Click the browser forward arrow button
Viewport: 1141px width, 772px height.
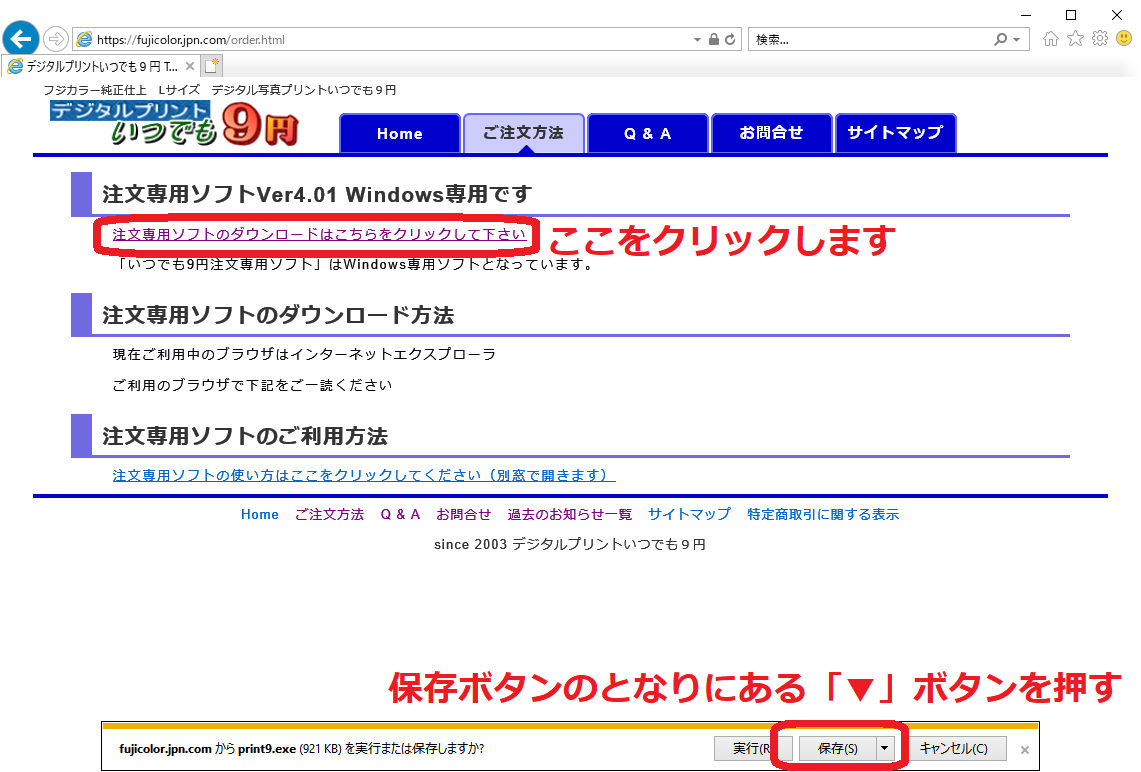[55, 39]
